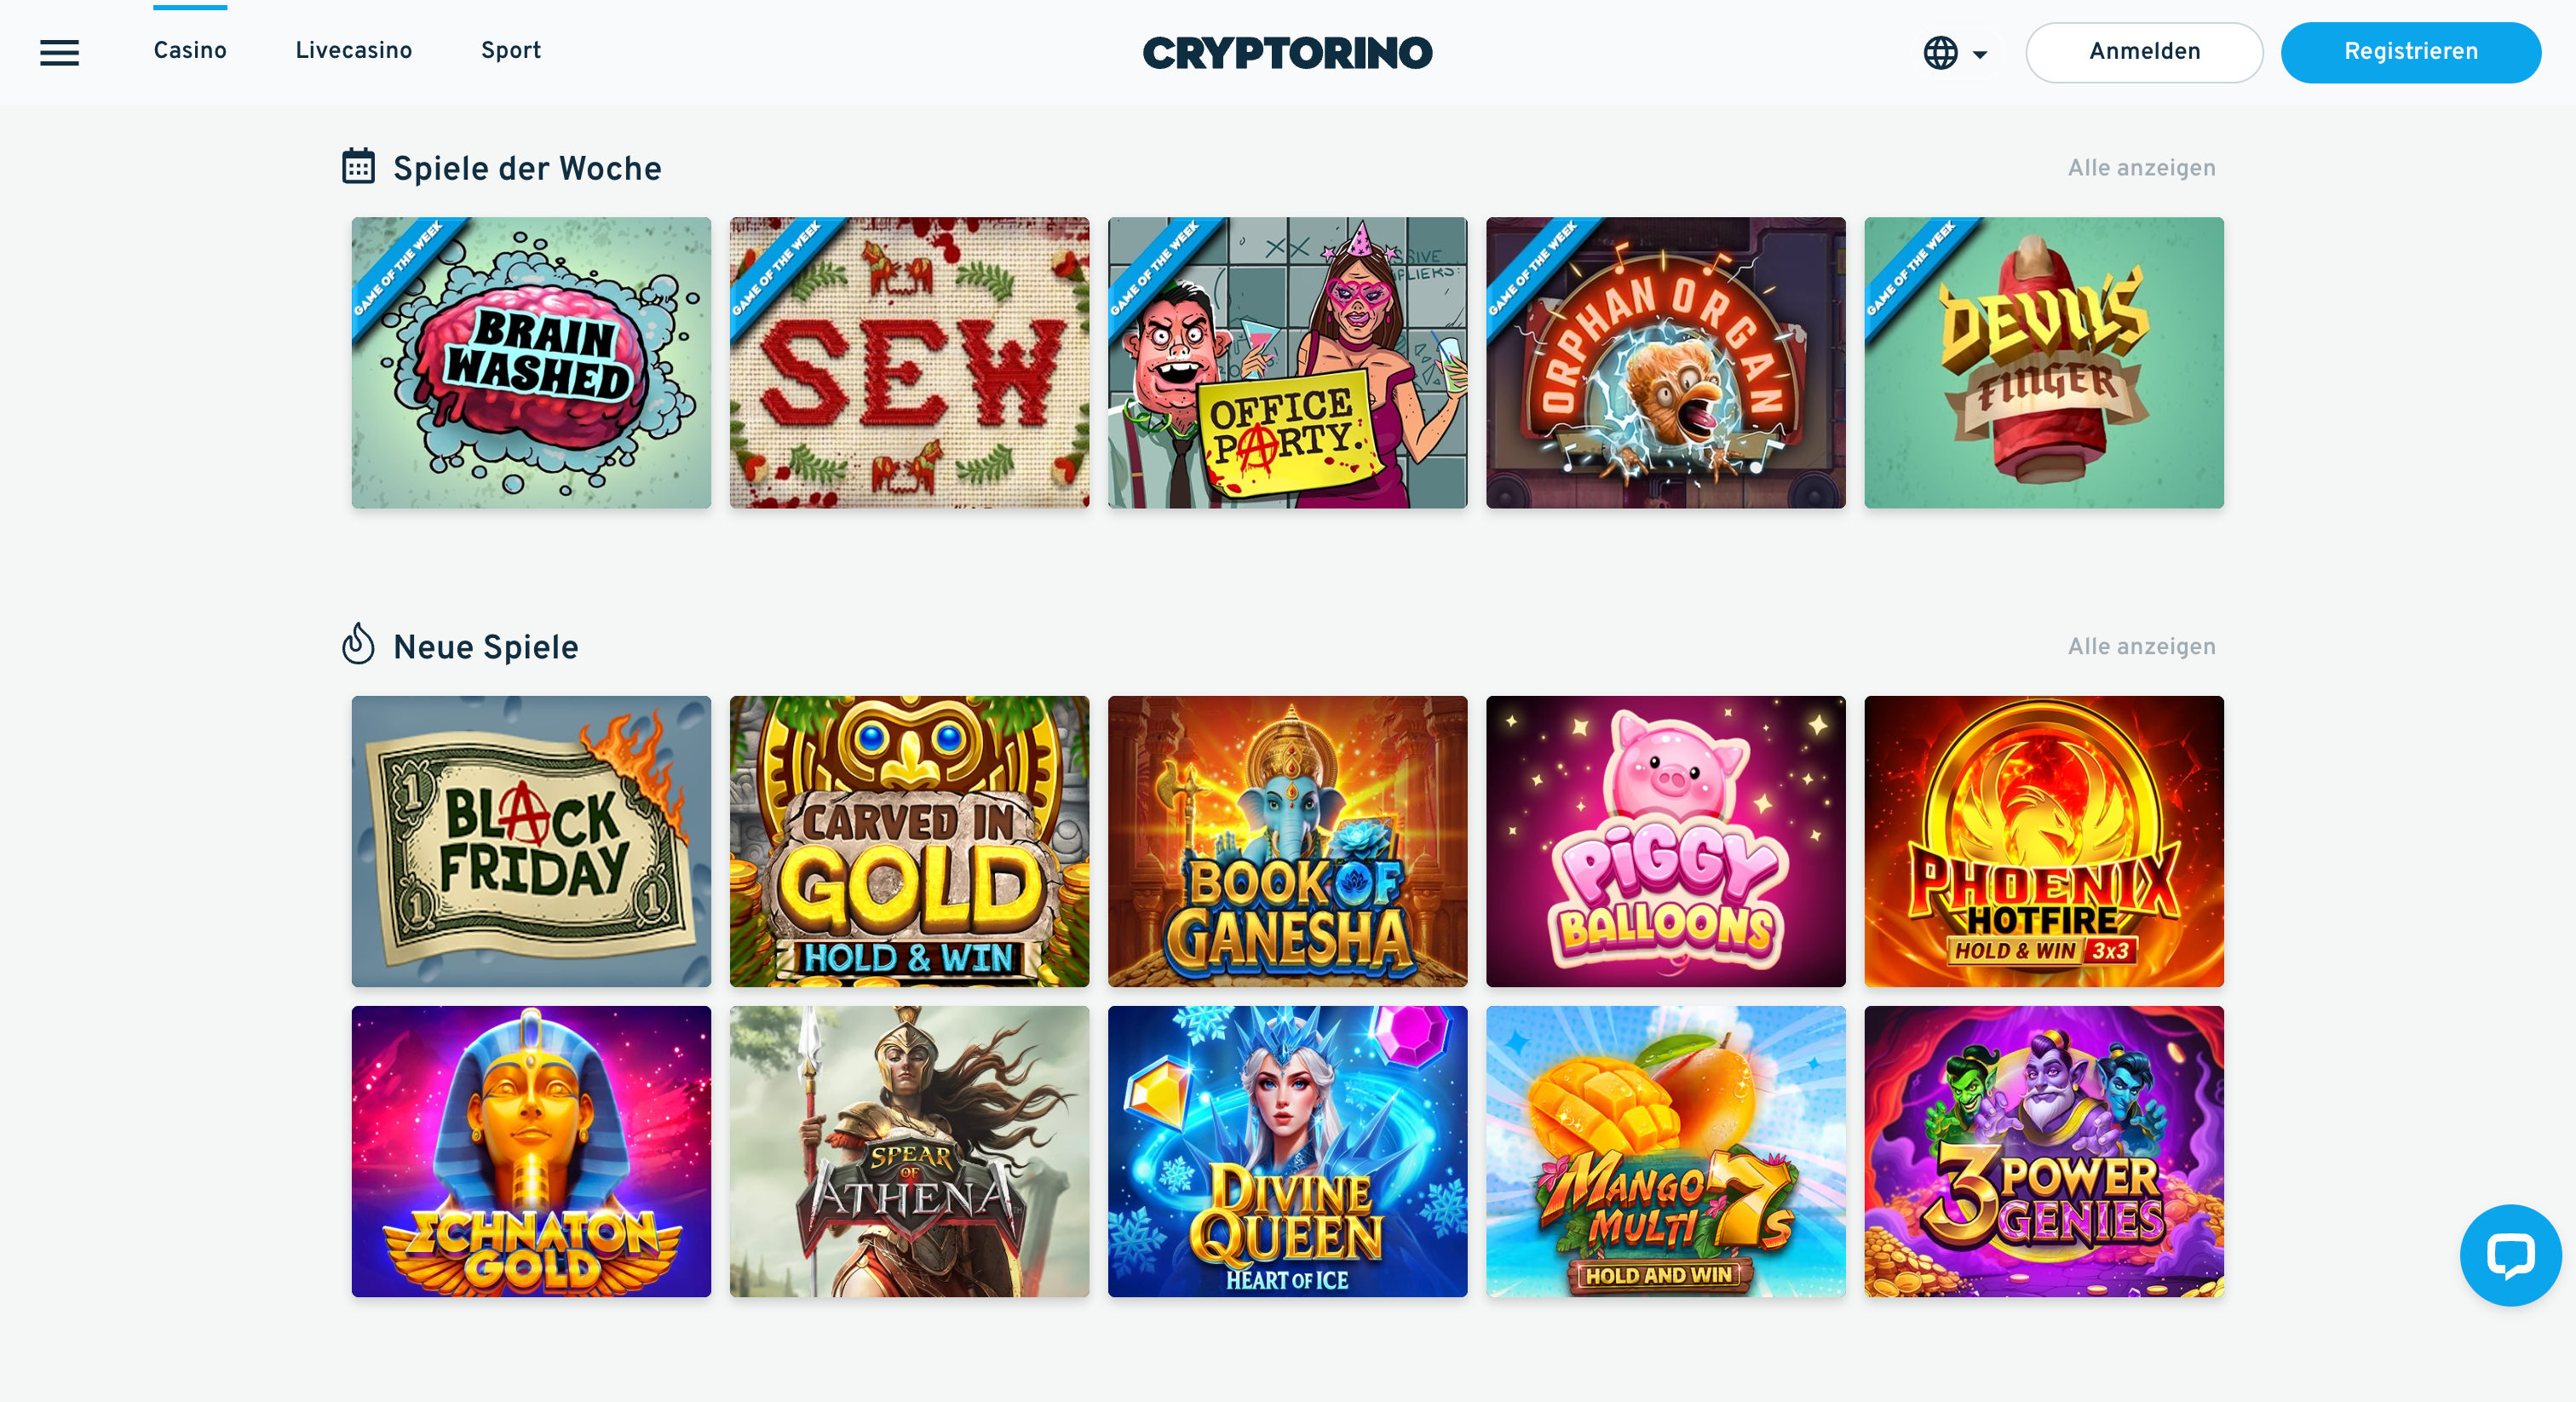Show all Neue Spiele games
The height and width of the screenshot is (1402, 2576).
click(x=2141, y=646)
